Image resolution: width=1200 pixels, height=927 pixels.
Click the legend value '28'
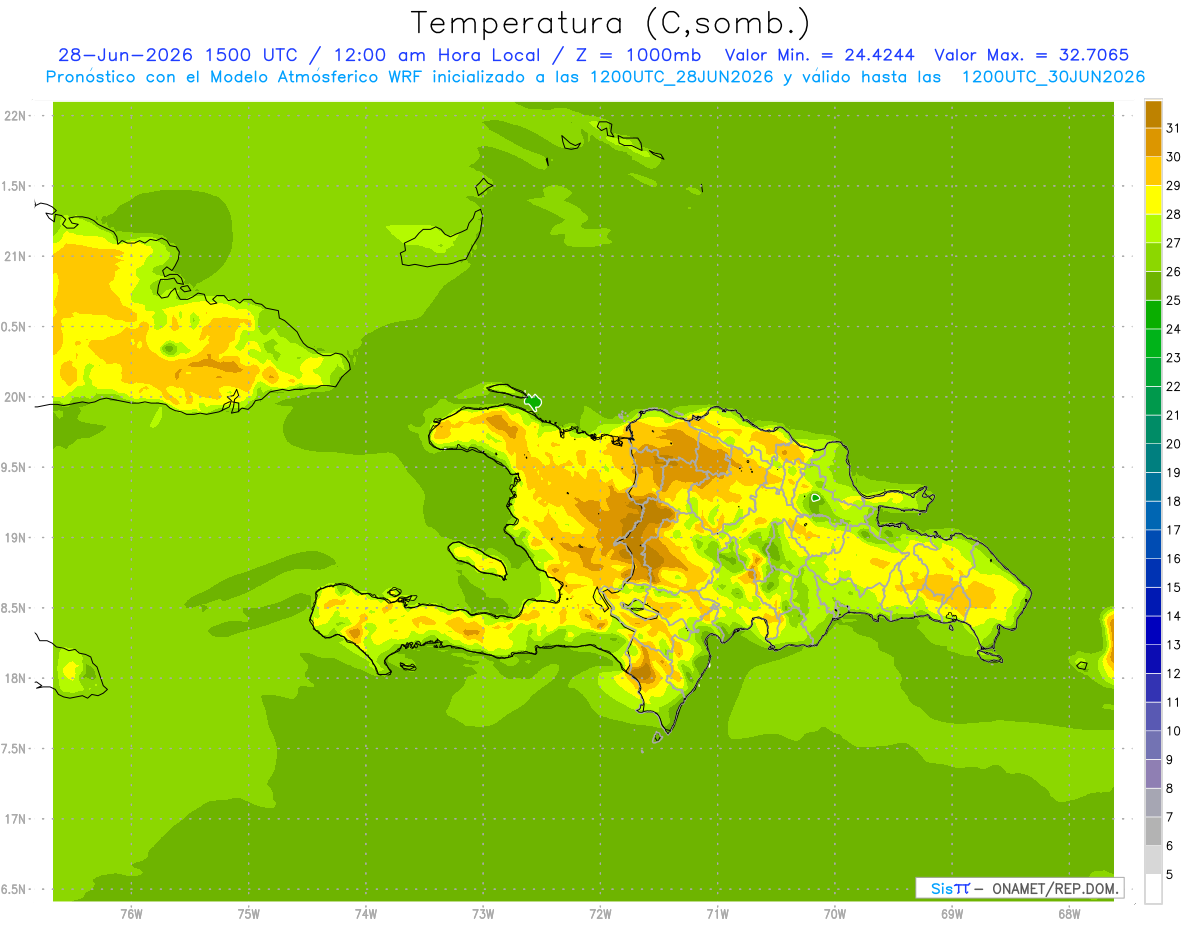point(1174,214)
